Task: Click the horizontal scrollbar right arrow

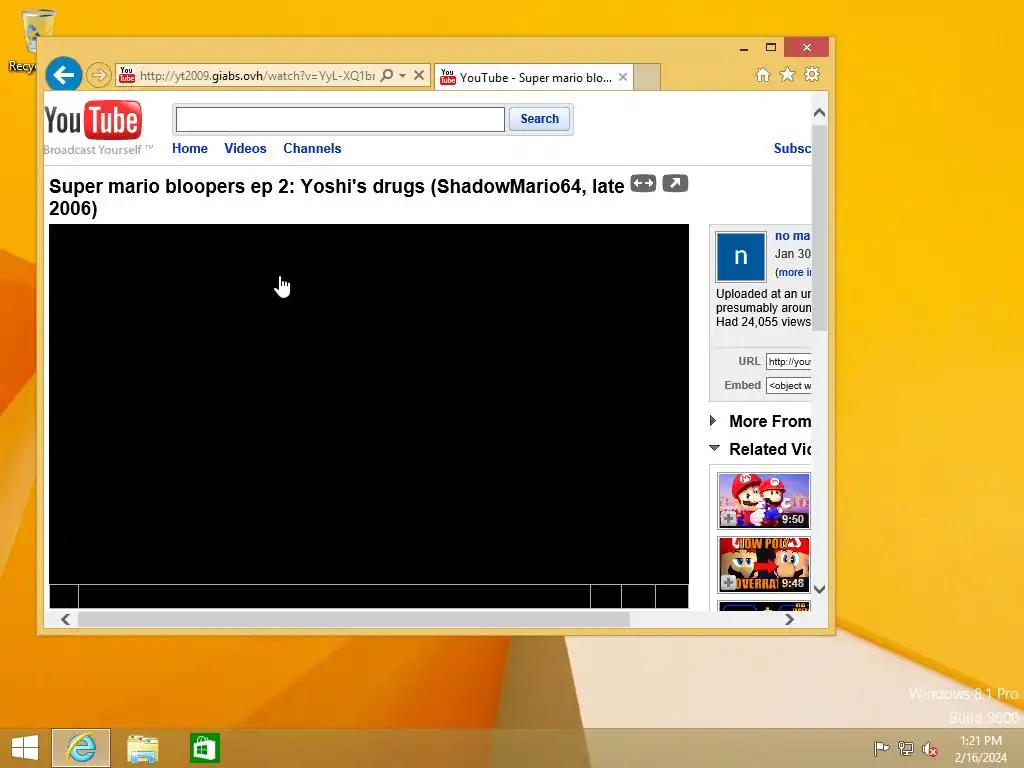Action: pyautogui.click(x=789, y=619)
